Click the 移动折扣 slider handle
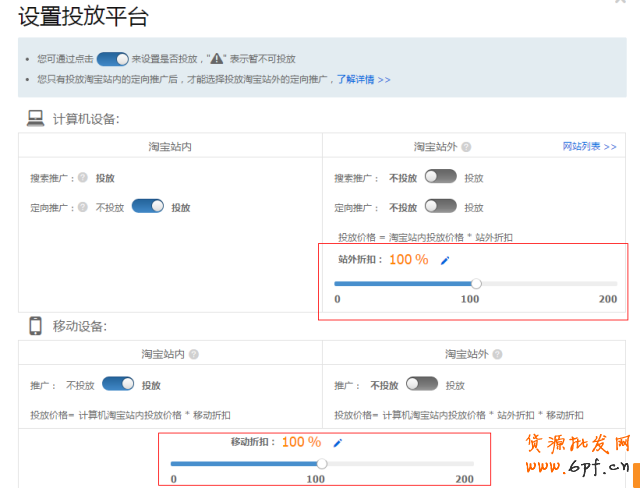 (x=322, y=463)
